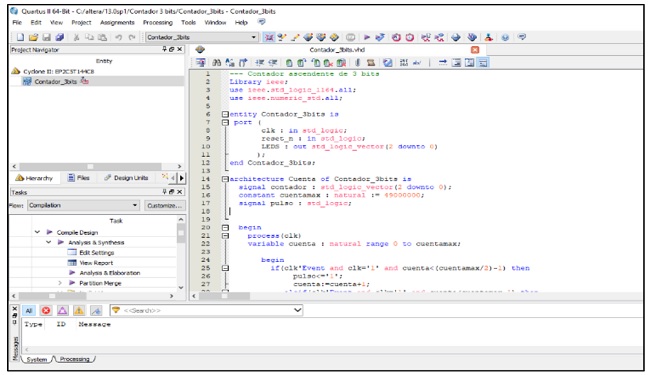Open the Help menu
The width and height of the screenshot is (650, 375).
[x=241, y=22]
